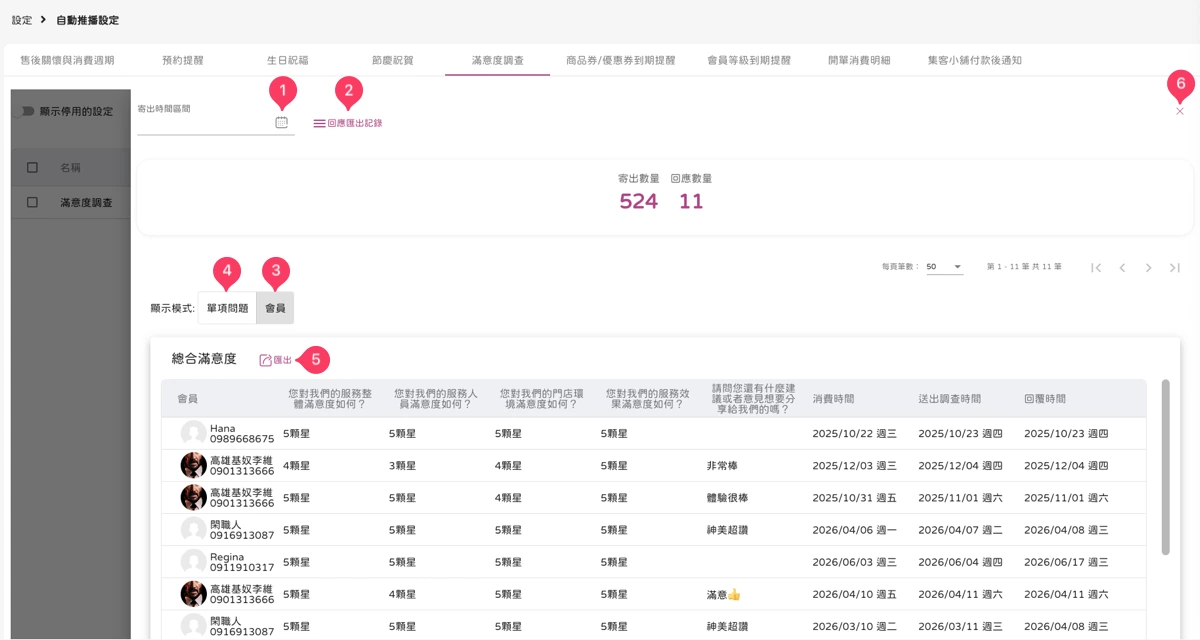Check the box for the 滿意度調查 row
This screenshot has width=1200, height=640.
click(x=32, y=202)
